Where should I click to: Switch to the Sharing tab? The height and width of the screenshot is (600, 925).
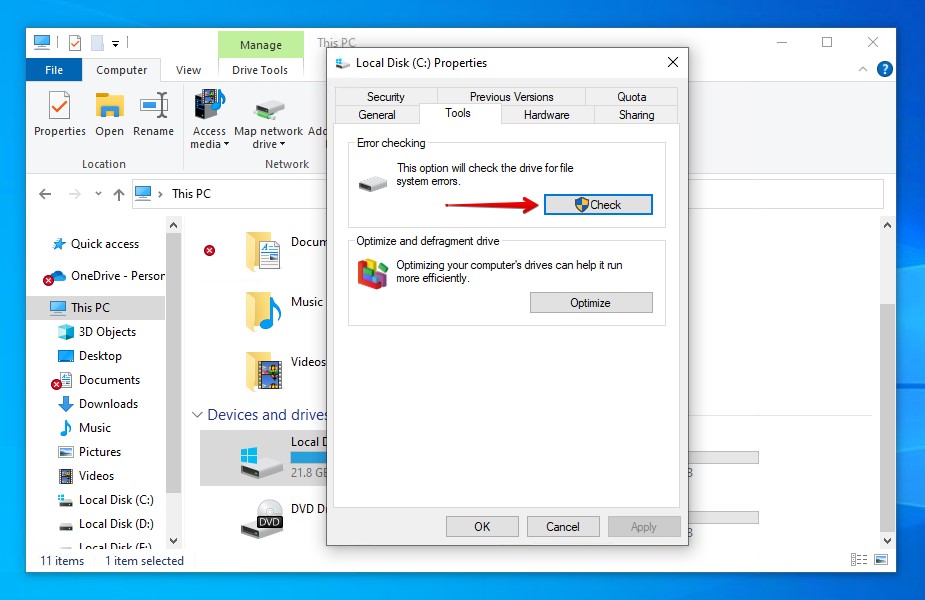click(636, 114)
